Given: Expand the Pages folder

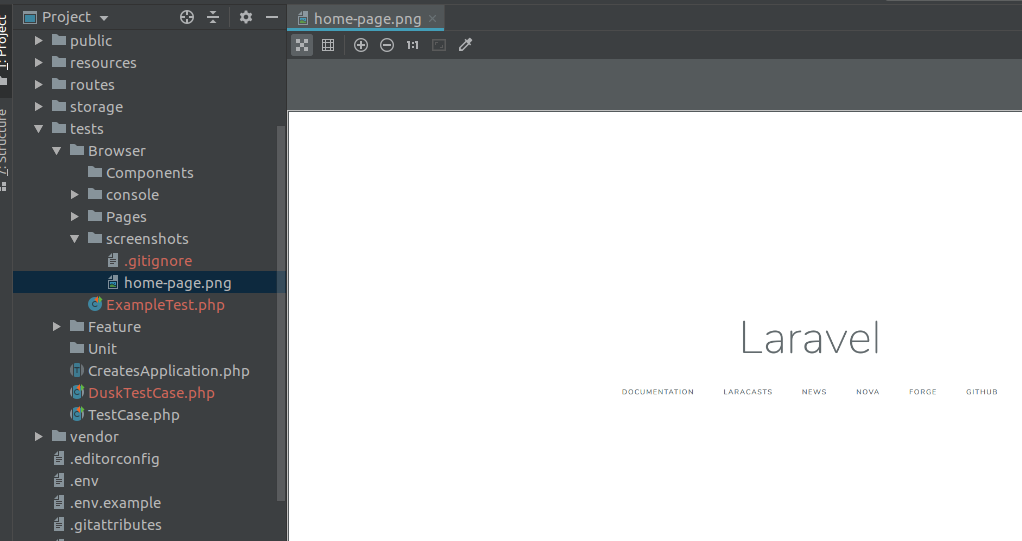Looking at the screenshot, I should [x=75, y=216].
